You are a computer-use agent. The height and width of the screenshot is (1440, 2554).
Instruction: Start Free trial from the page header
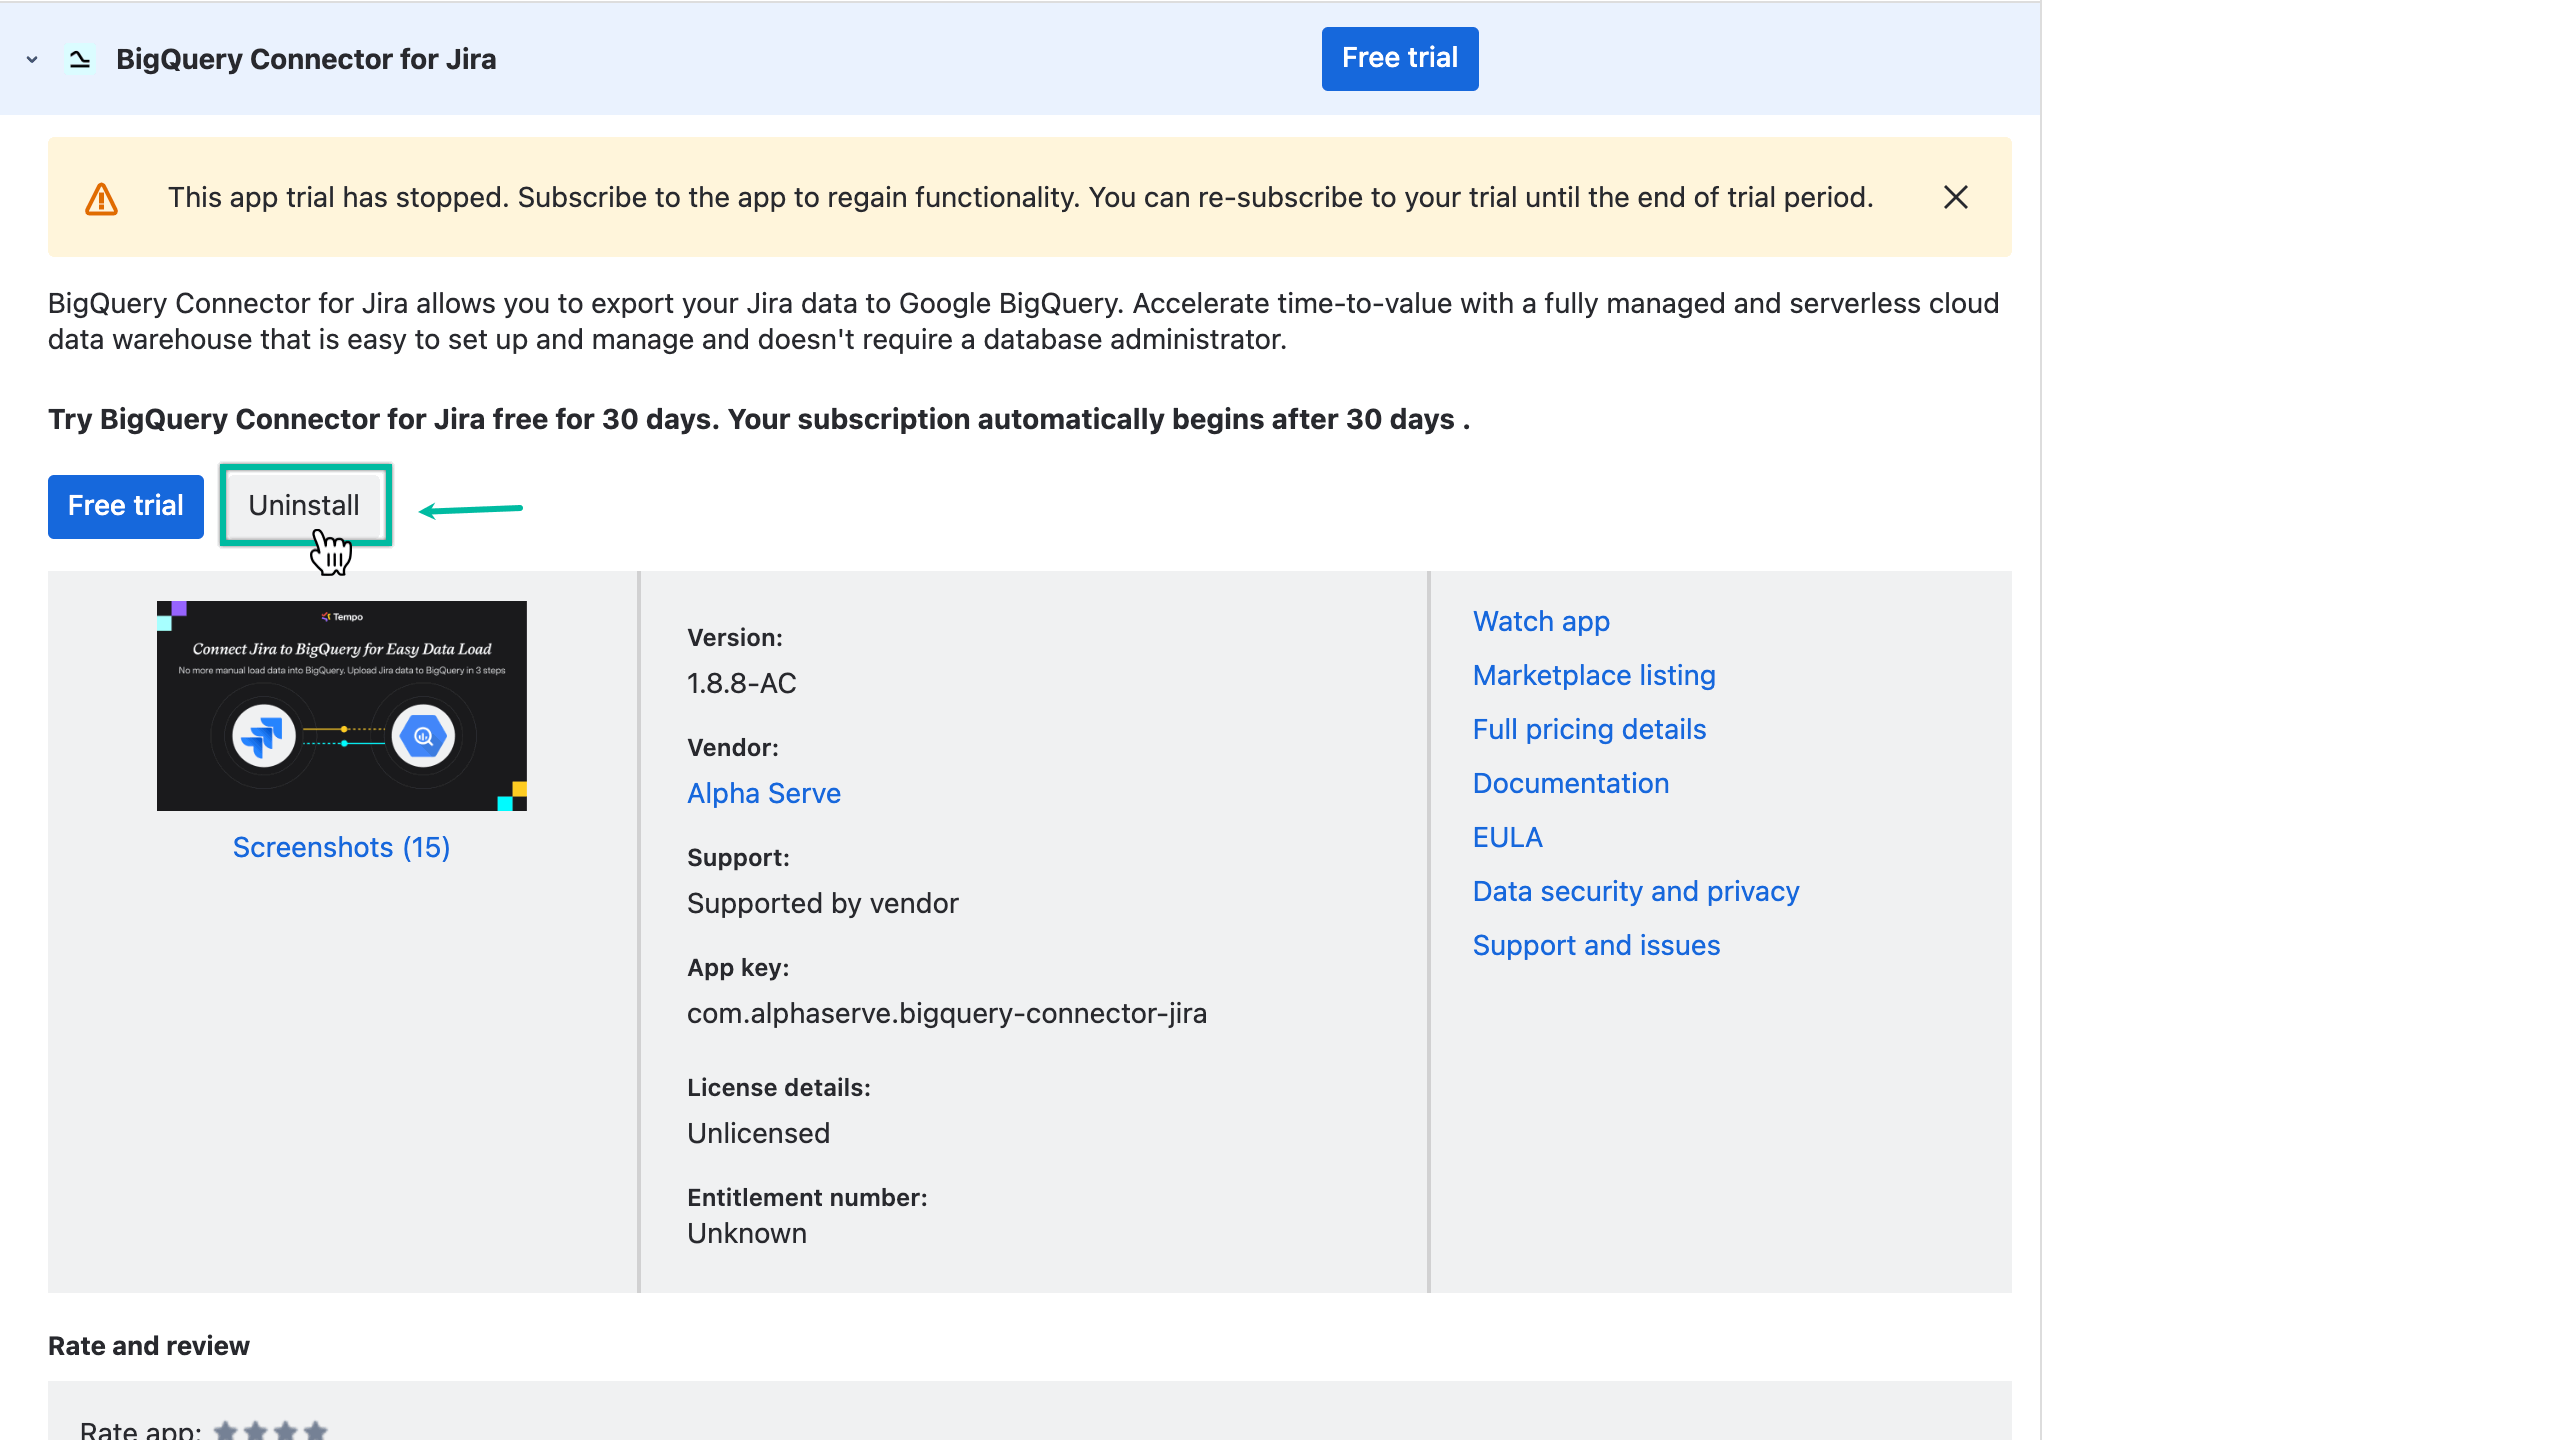(1399, 58)
